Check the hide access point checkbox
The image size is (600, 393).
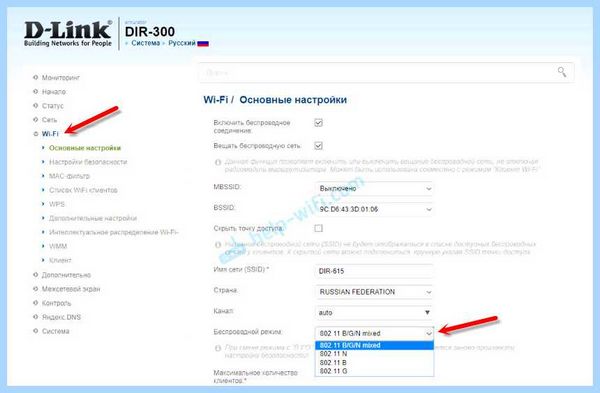[318, 228]
